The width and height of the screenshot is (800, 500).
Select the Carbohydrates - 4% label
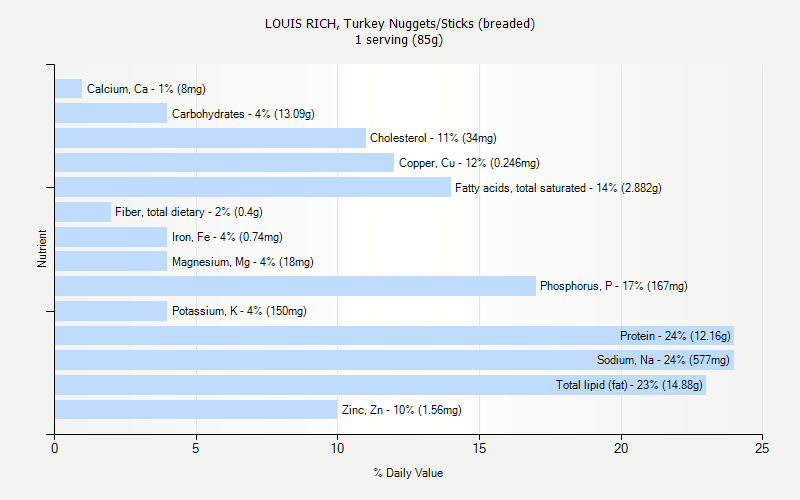(243, 114)
